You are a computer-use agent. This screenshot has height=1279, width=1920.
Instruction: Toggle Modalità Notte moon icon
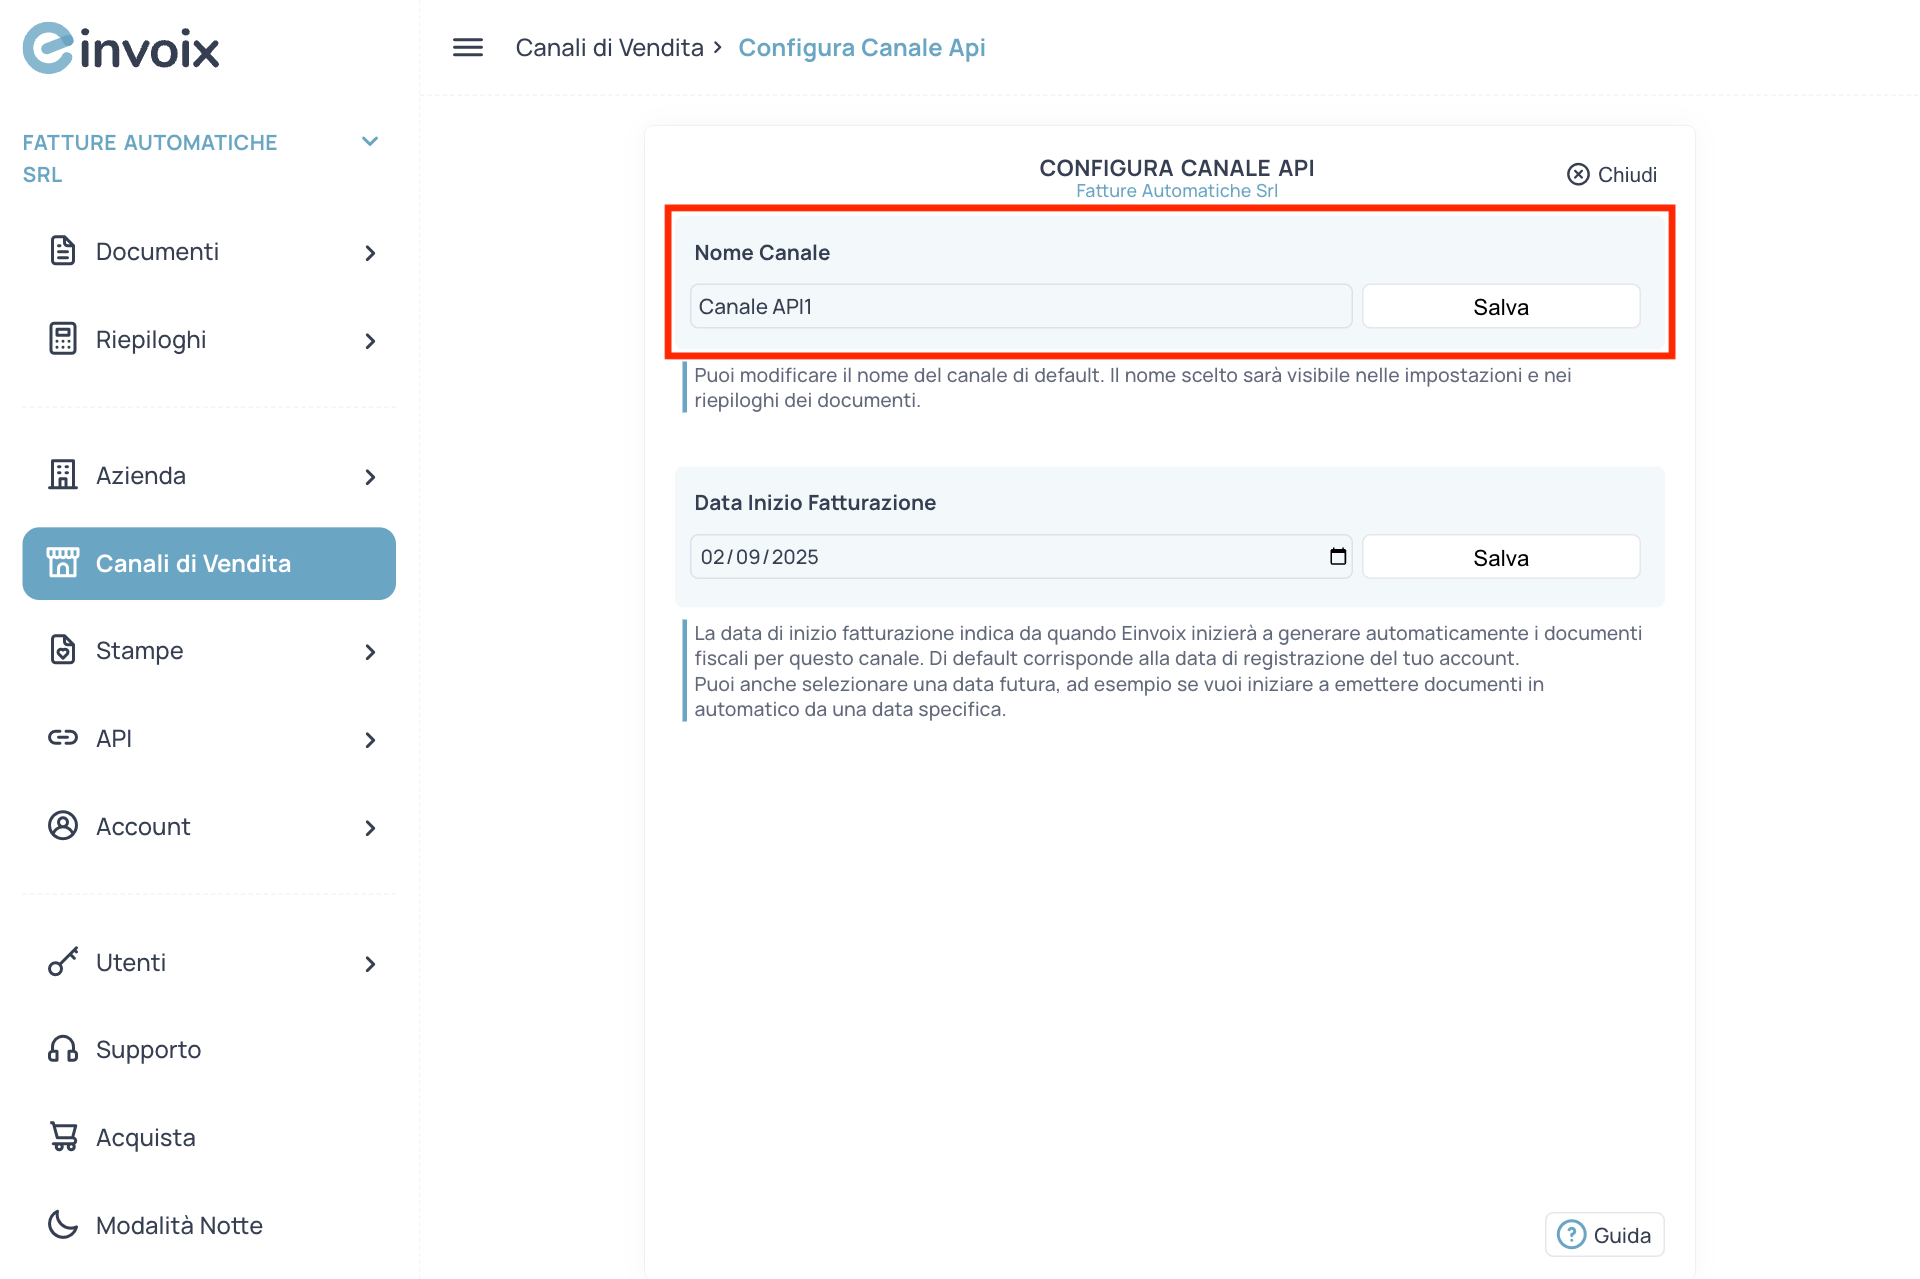pos(62,1223)
